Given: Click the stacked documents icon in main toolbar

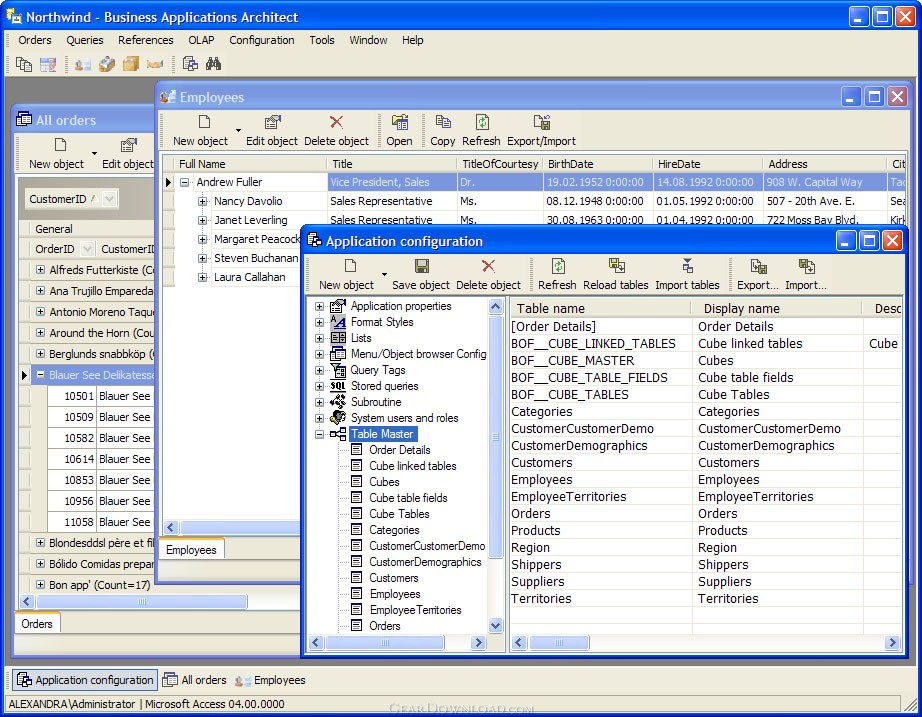Looking at the screenshot, I should pyautogui.click(x=24, y=64).
